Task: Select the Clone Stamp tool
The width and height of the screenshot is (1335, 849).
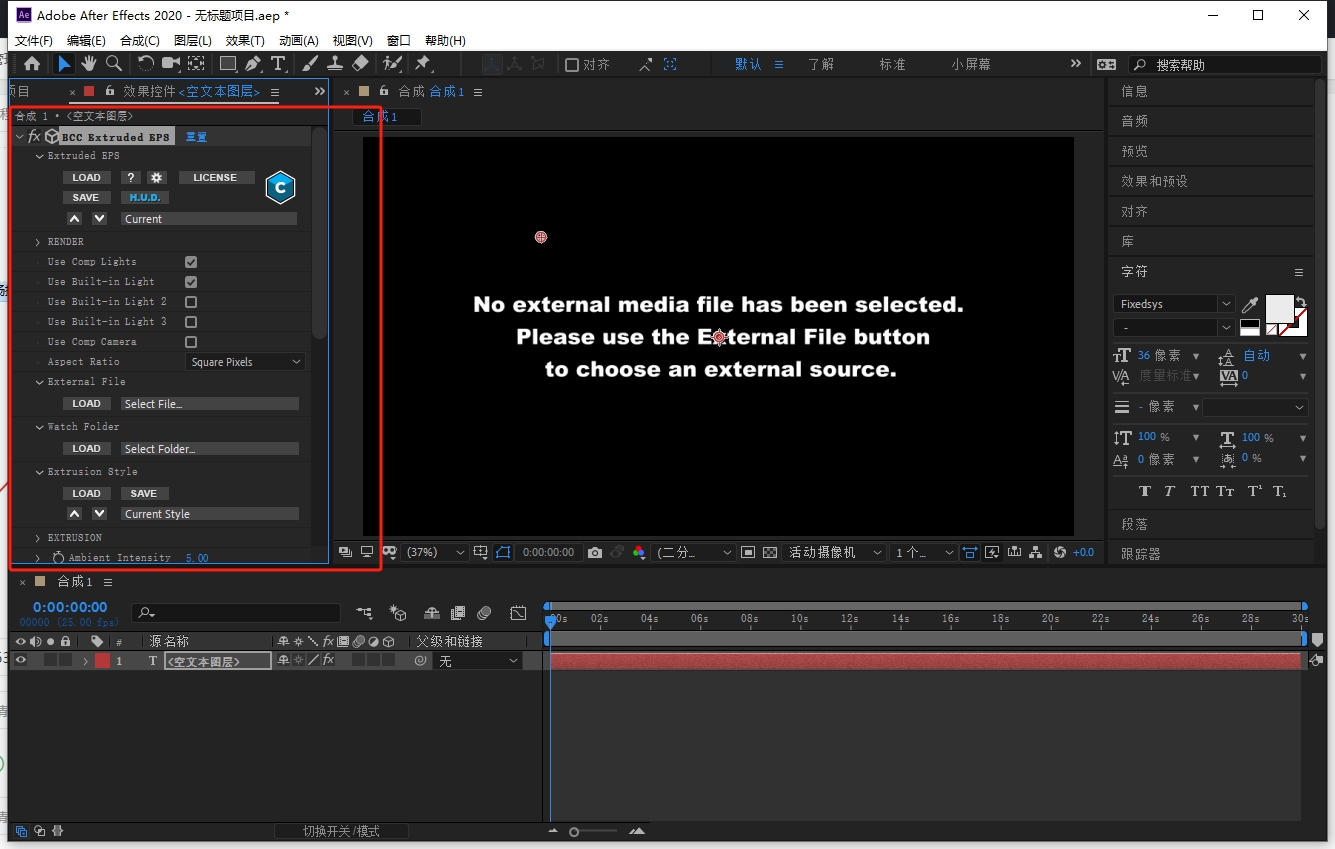Action: tap(335, 63)
